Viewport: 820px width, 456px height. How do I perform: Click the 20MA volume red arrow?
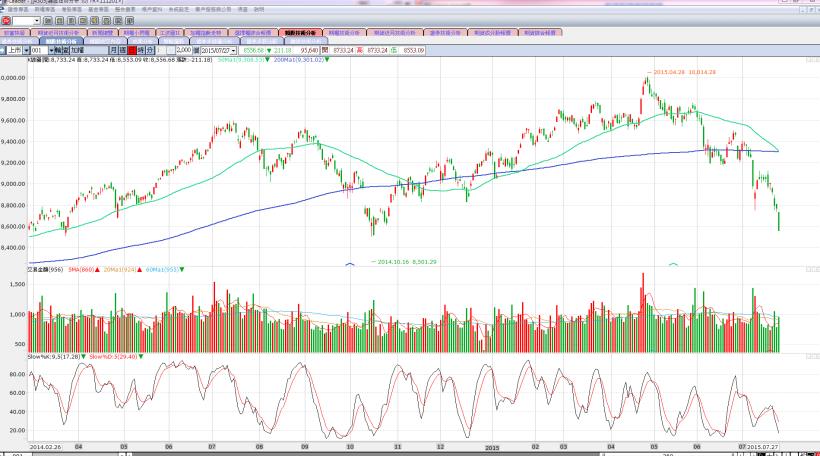tap(138, 269)
